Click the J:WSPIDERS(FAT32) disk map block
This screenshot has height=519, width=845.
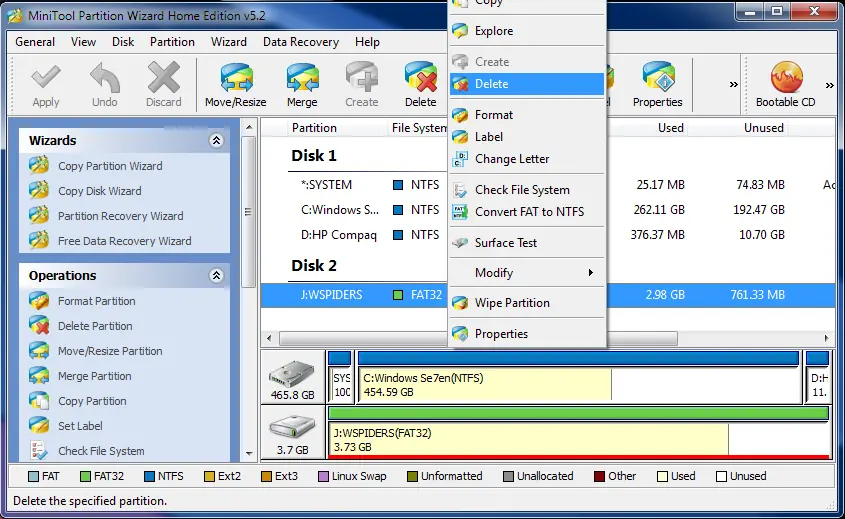[x=578, y=432]
